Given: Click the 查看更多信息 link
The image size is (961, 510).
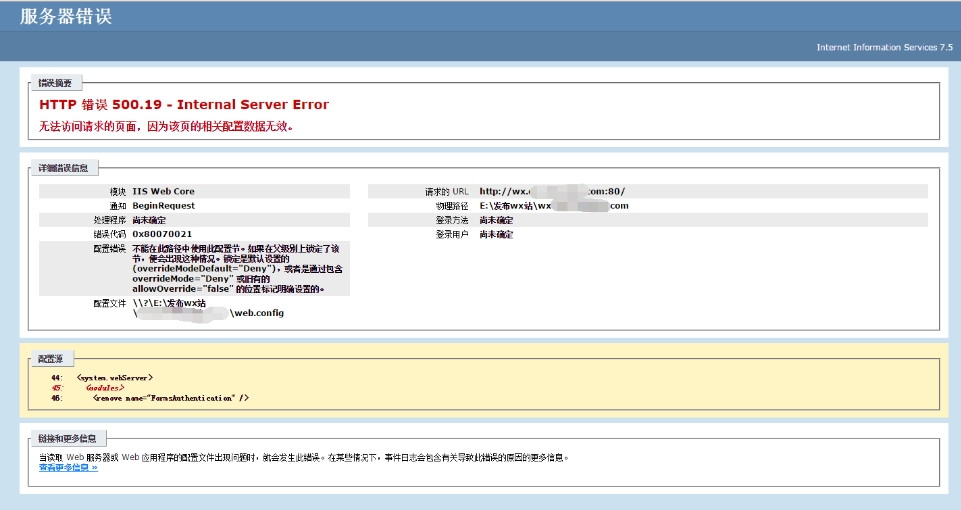Looking at the screenshot, I should click(x=68, y=467).
